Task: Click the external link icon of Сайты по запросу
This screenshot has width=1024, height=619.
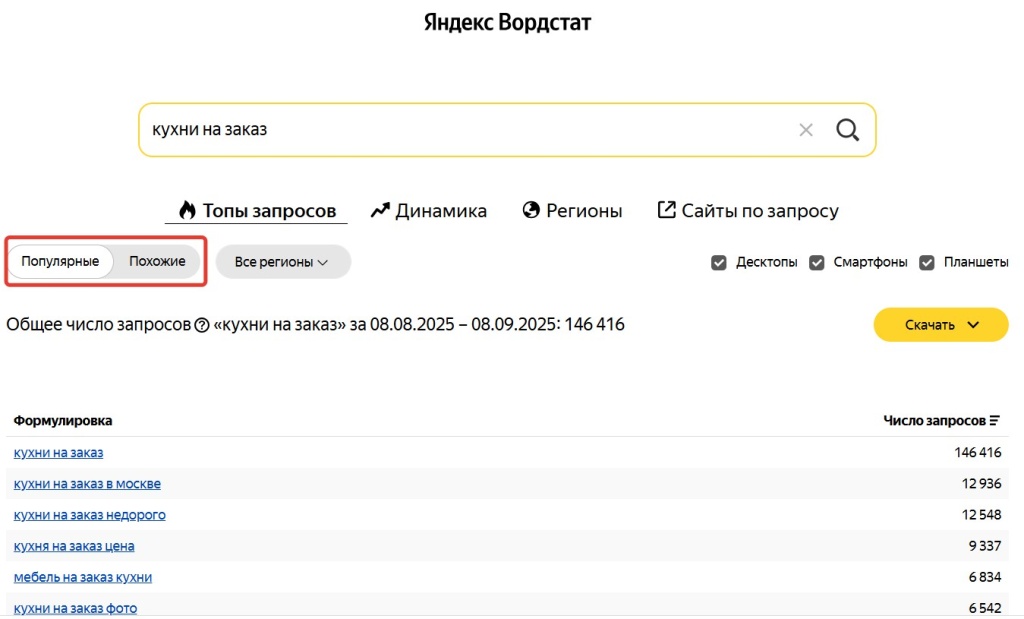Action: (x=666, y=210)
